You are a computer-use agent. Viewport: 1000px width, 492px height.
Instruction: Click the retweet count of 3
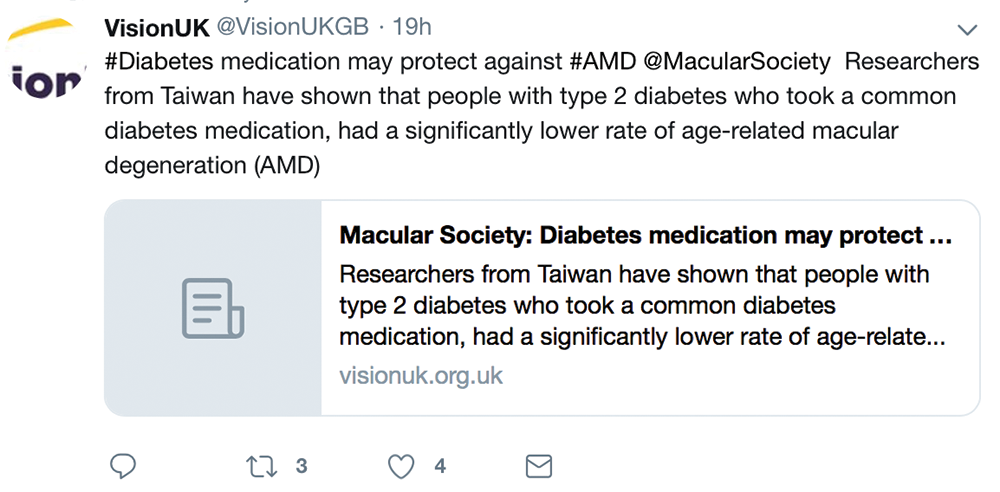coord(301,466)
